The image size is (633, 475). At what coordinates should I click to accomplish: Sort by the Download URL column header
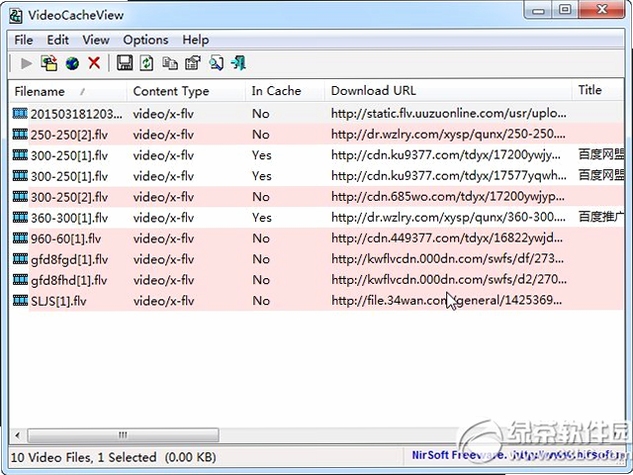[x=448, y=91]
